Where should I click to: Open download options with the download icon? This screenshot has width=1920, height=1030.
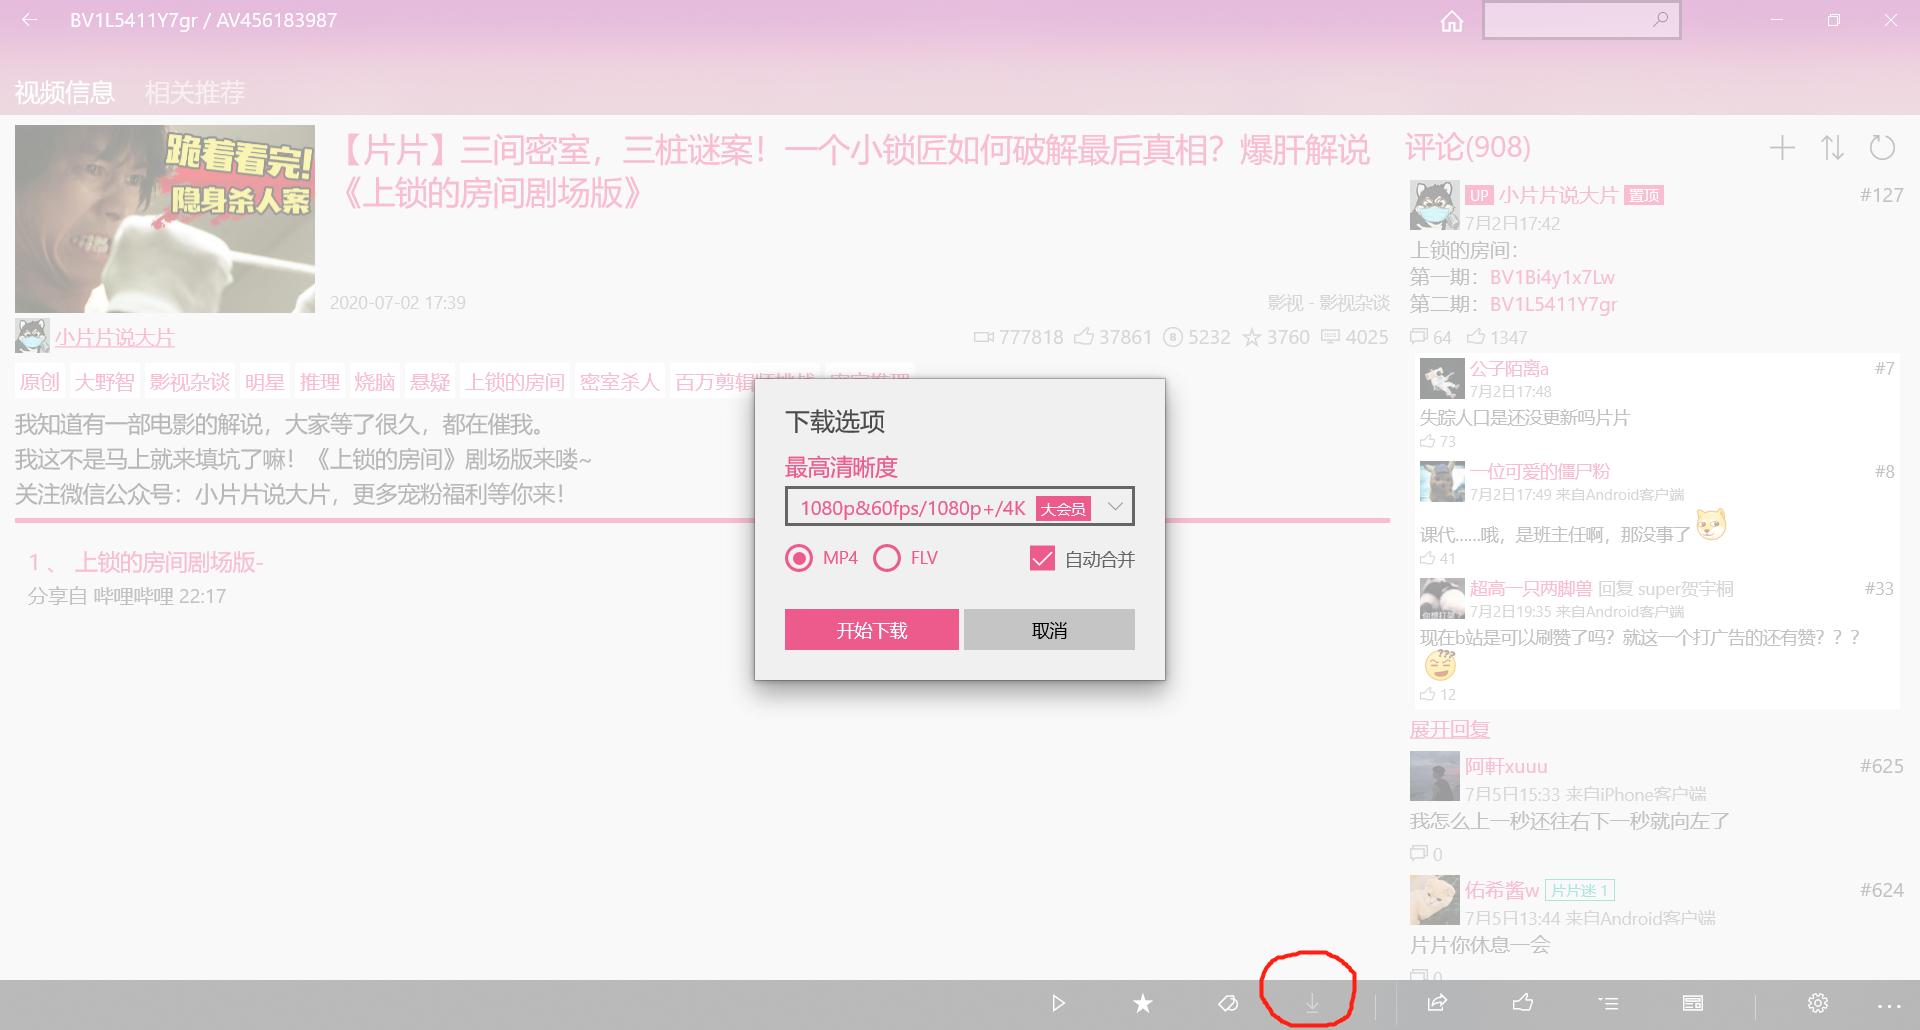(x=1311, y=1003)
